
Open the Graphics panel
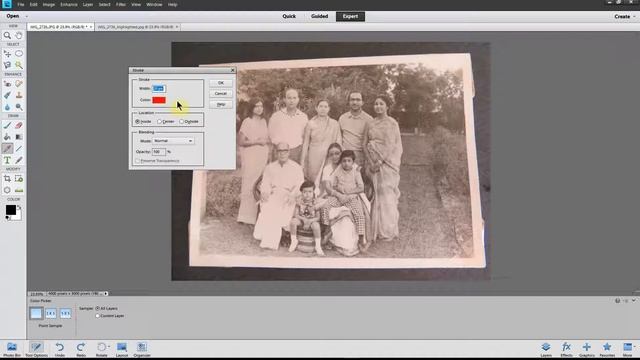pyautogui.click(x=587, y=349)
